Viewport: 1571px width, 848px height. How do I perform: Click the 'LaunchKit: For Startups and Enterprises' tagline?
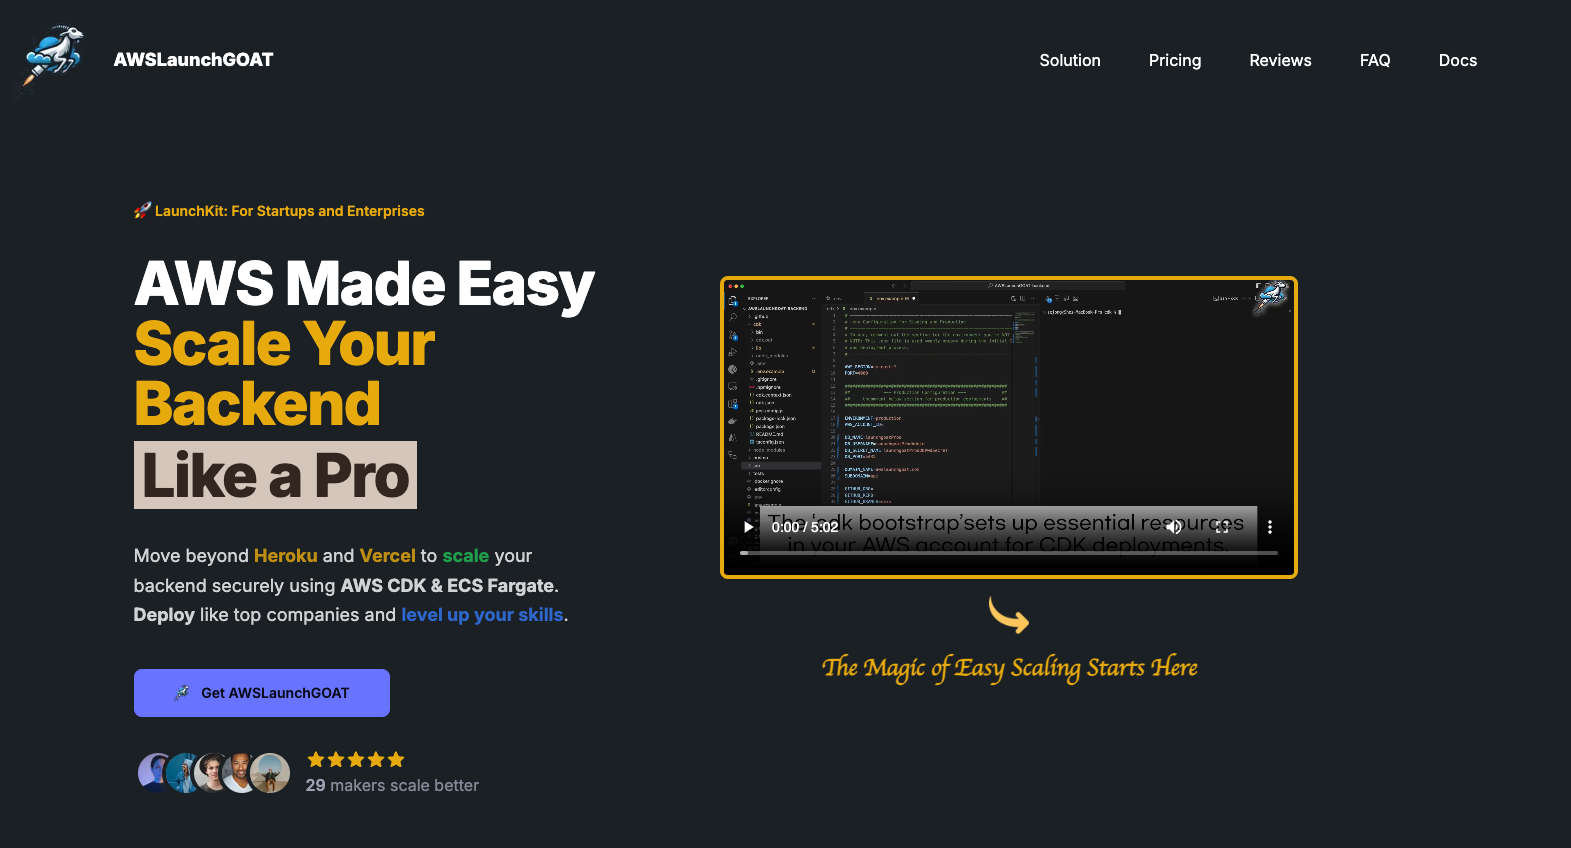point(290,211)
